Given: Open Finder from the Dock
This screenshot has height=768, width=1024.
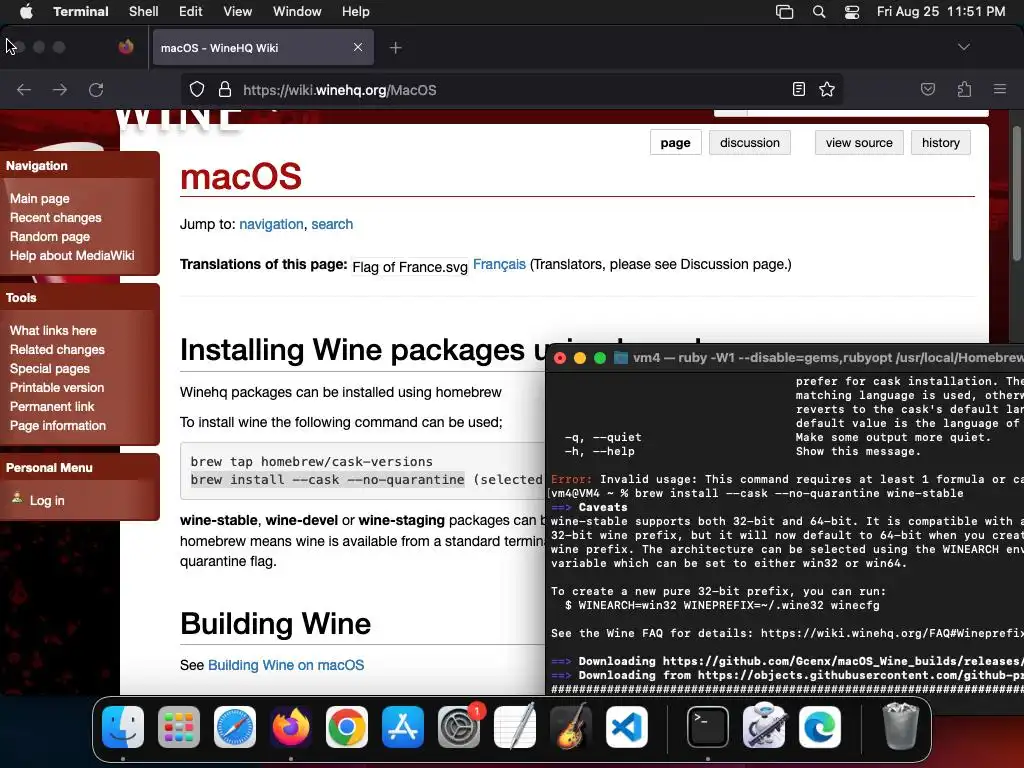Looking at the screenshot, I should (123, 727).
